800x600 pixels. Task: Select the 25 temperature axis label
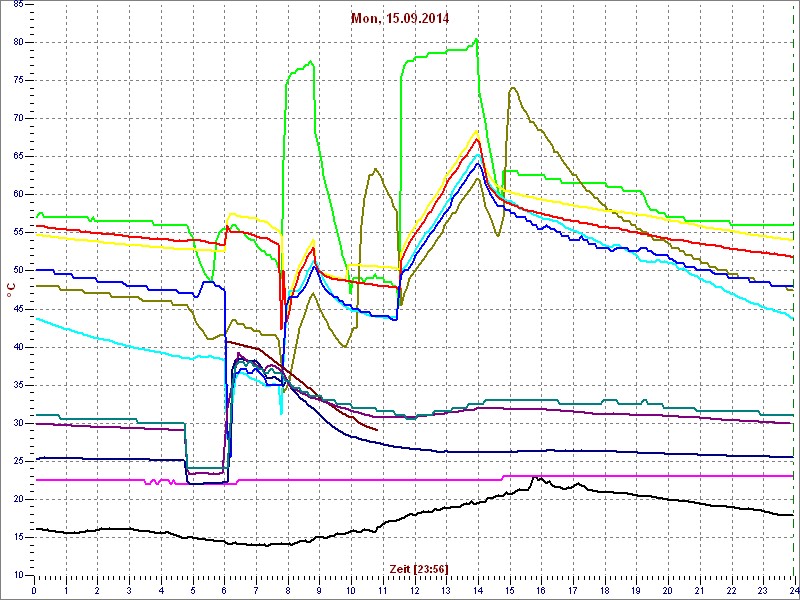coord(17,461)
